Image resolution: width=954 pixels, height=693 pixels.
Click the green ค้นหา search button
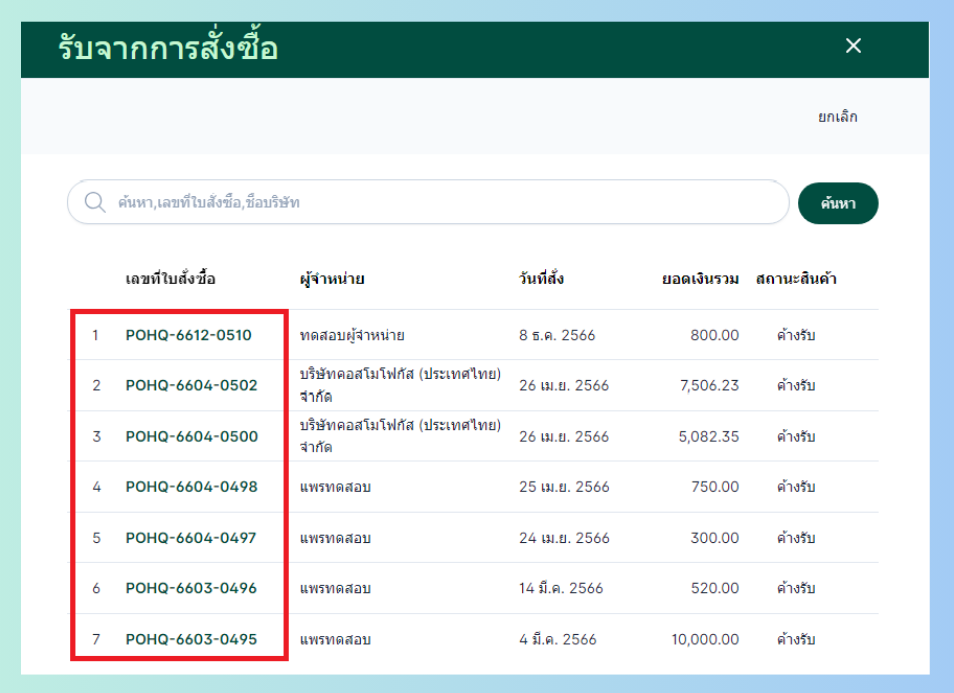click(x=838, y=203)
